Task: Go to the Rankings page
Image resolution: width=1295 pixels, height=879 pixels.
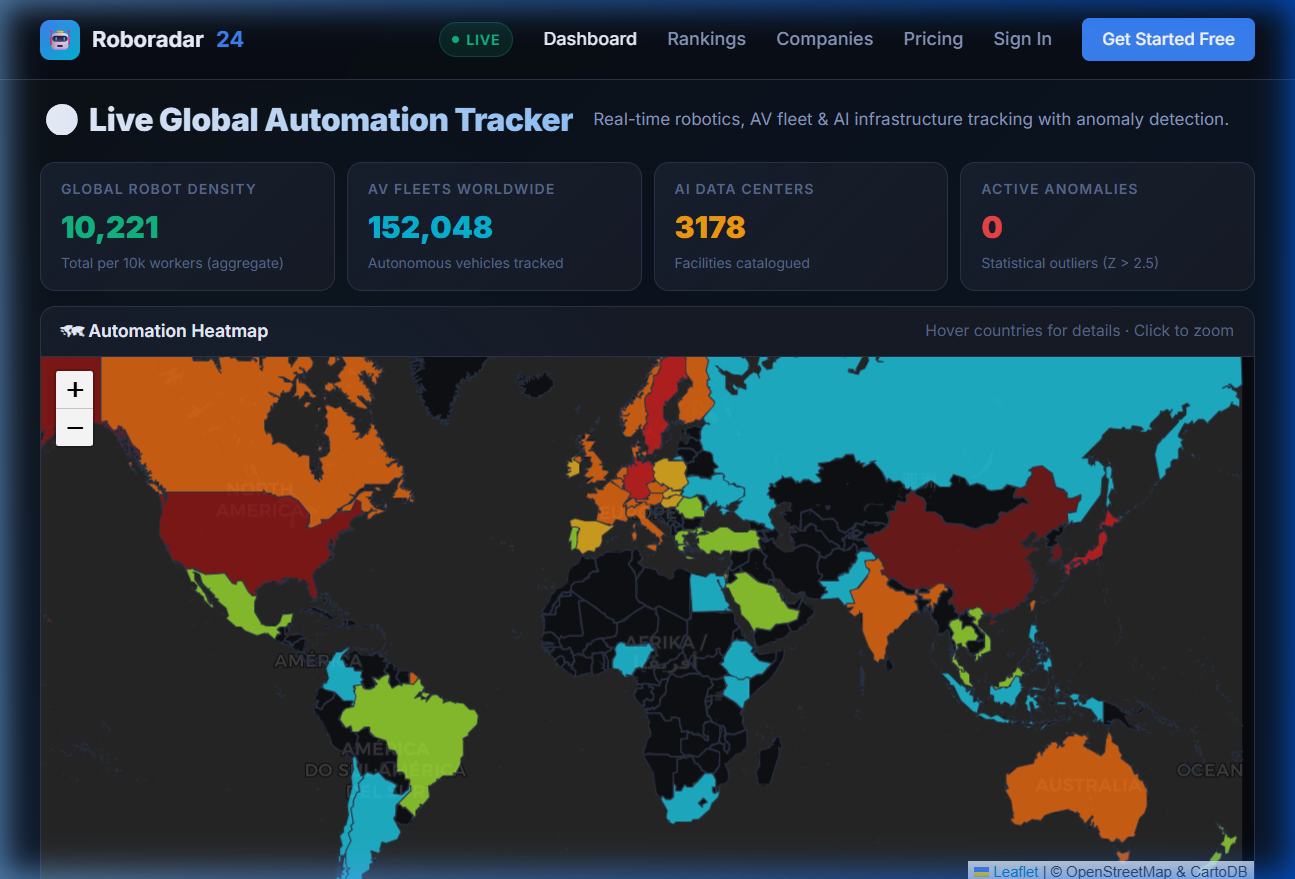Action: click(706, 39)
